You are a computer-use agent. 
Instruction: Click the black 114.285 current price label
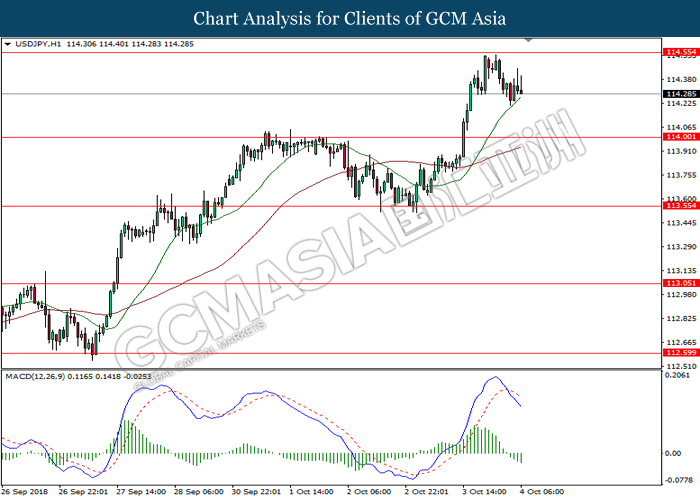coord(681,94)
